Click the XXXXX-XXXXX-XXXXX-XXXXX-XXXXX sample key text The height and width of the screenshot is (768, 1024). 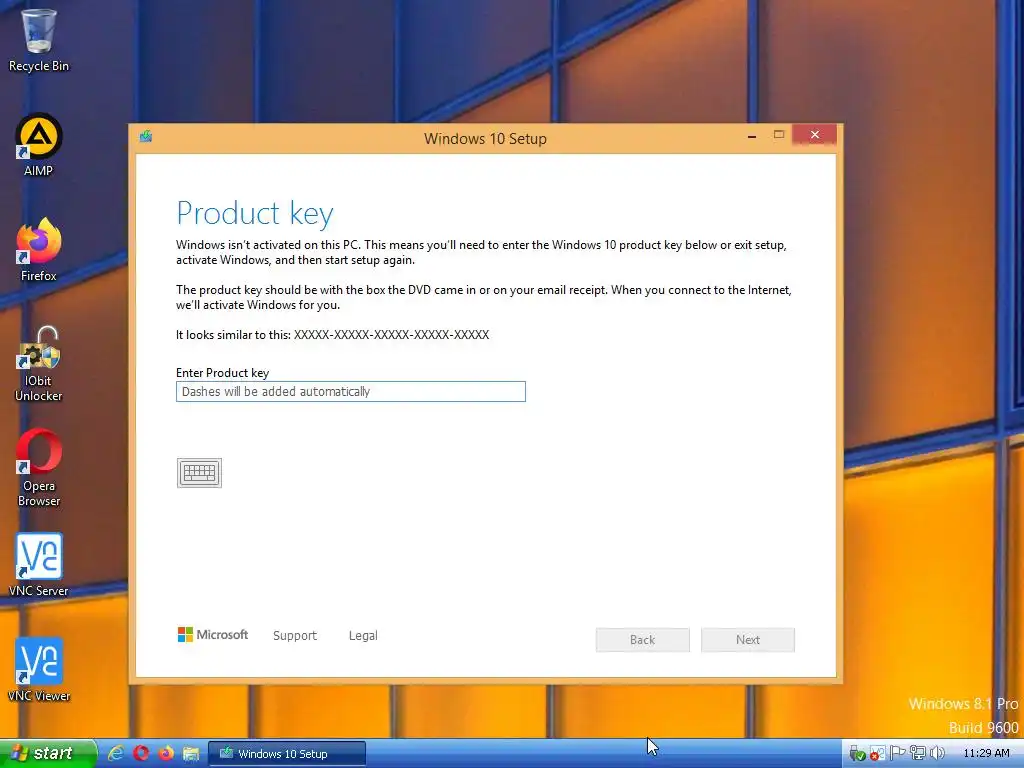click(x=391, y=335)
